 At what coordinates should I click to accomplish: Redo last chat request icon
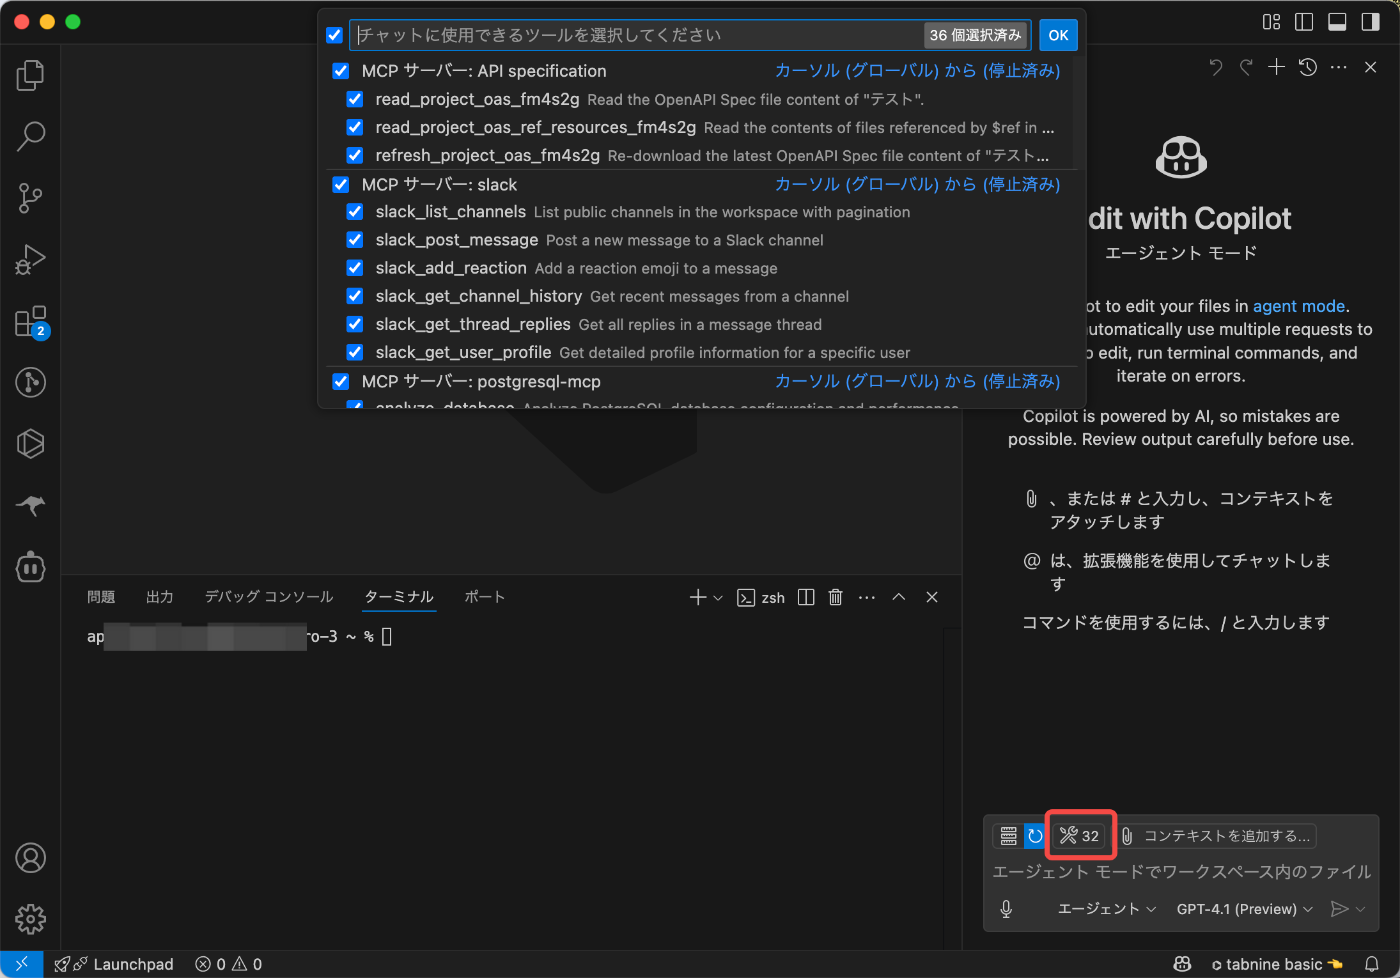pos(1246,67)
